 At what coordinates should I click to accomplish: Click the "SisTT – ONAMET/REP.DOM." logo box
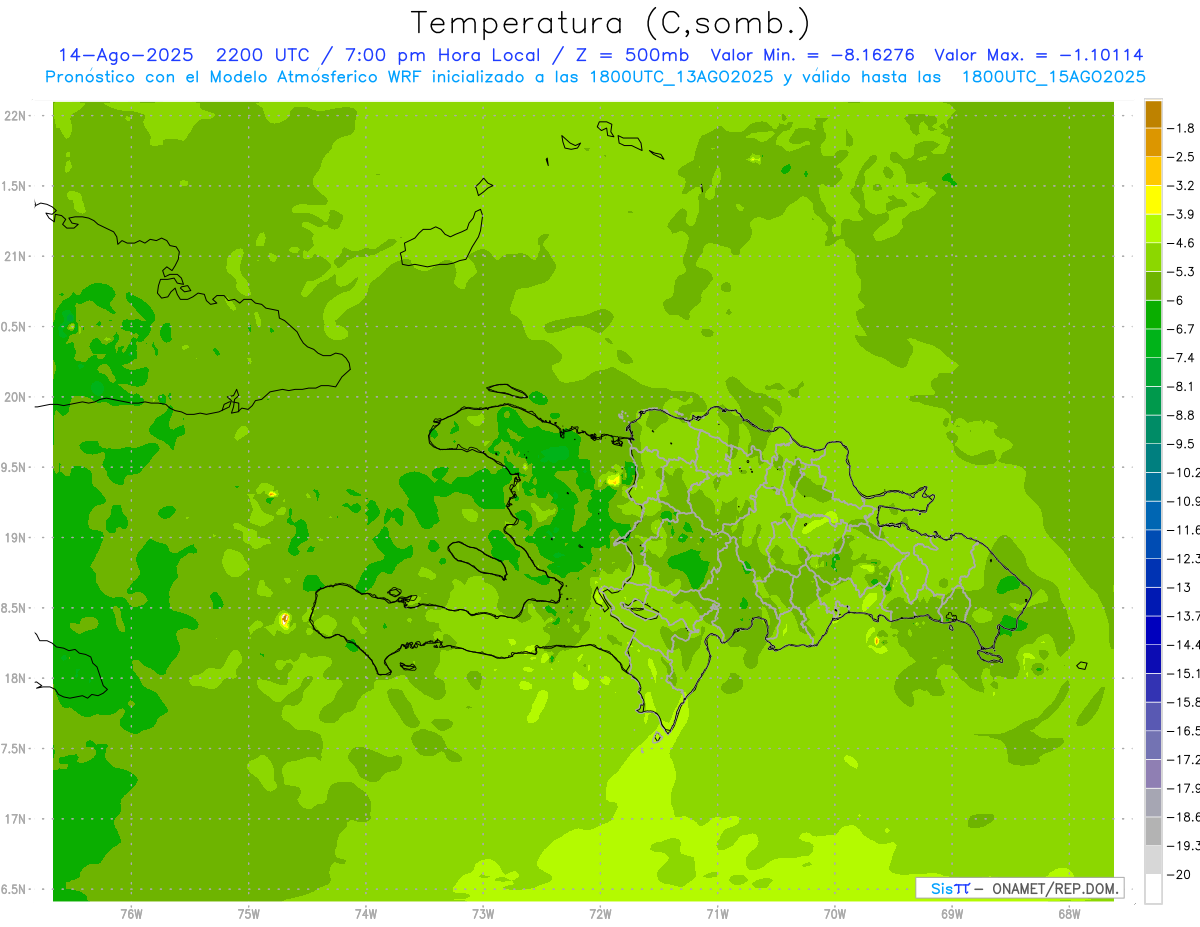1020,888
